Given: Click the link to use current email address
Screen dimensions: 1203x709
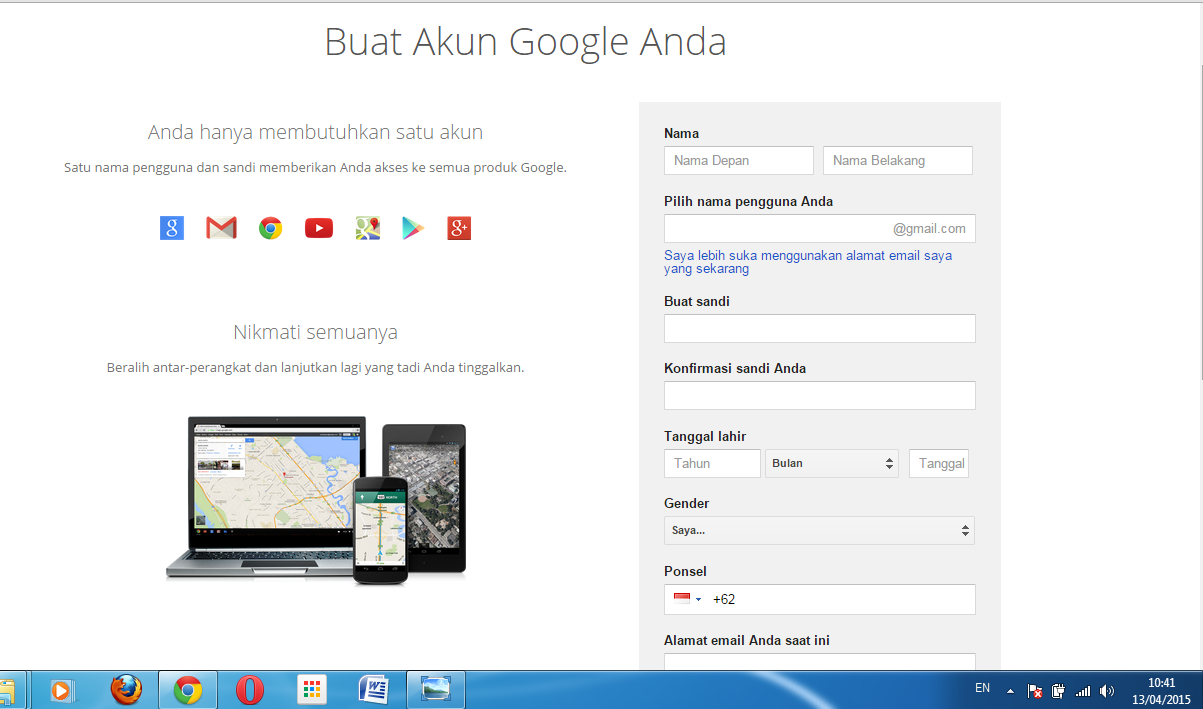Looking at the screenshot, I should pos(808,262).
